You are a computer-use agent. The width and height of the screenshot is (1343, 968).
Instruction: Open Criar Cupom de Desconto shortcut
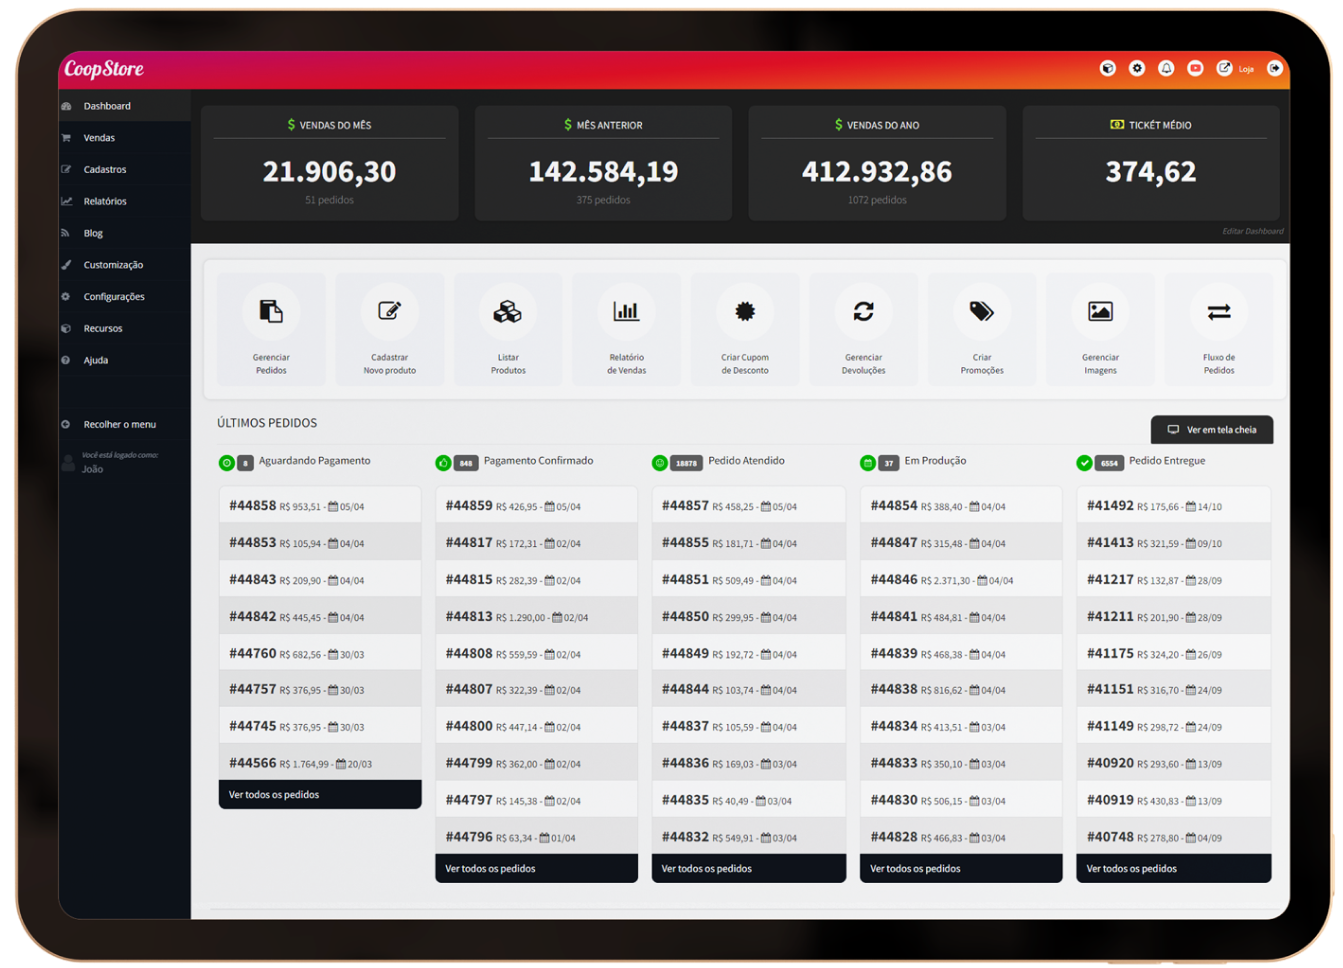745,329
